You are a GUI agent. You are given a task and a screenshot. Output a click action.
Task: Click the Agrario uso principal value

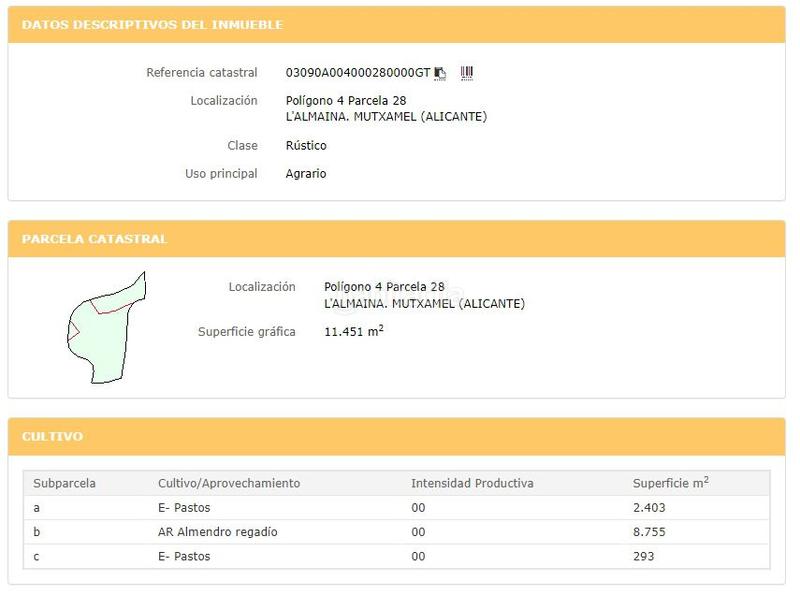[x=306, y=174]
